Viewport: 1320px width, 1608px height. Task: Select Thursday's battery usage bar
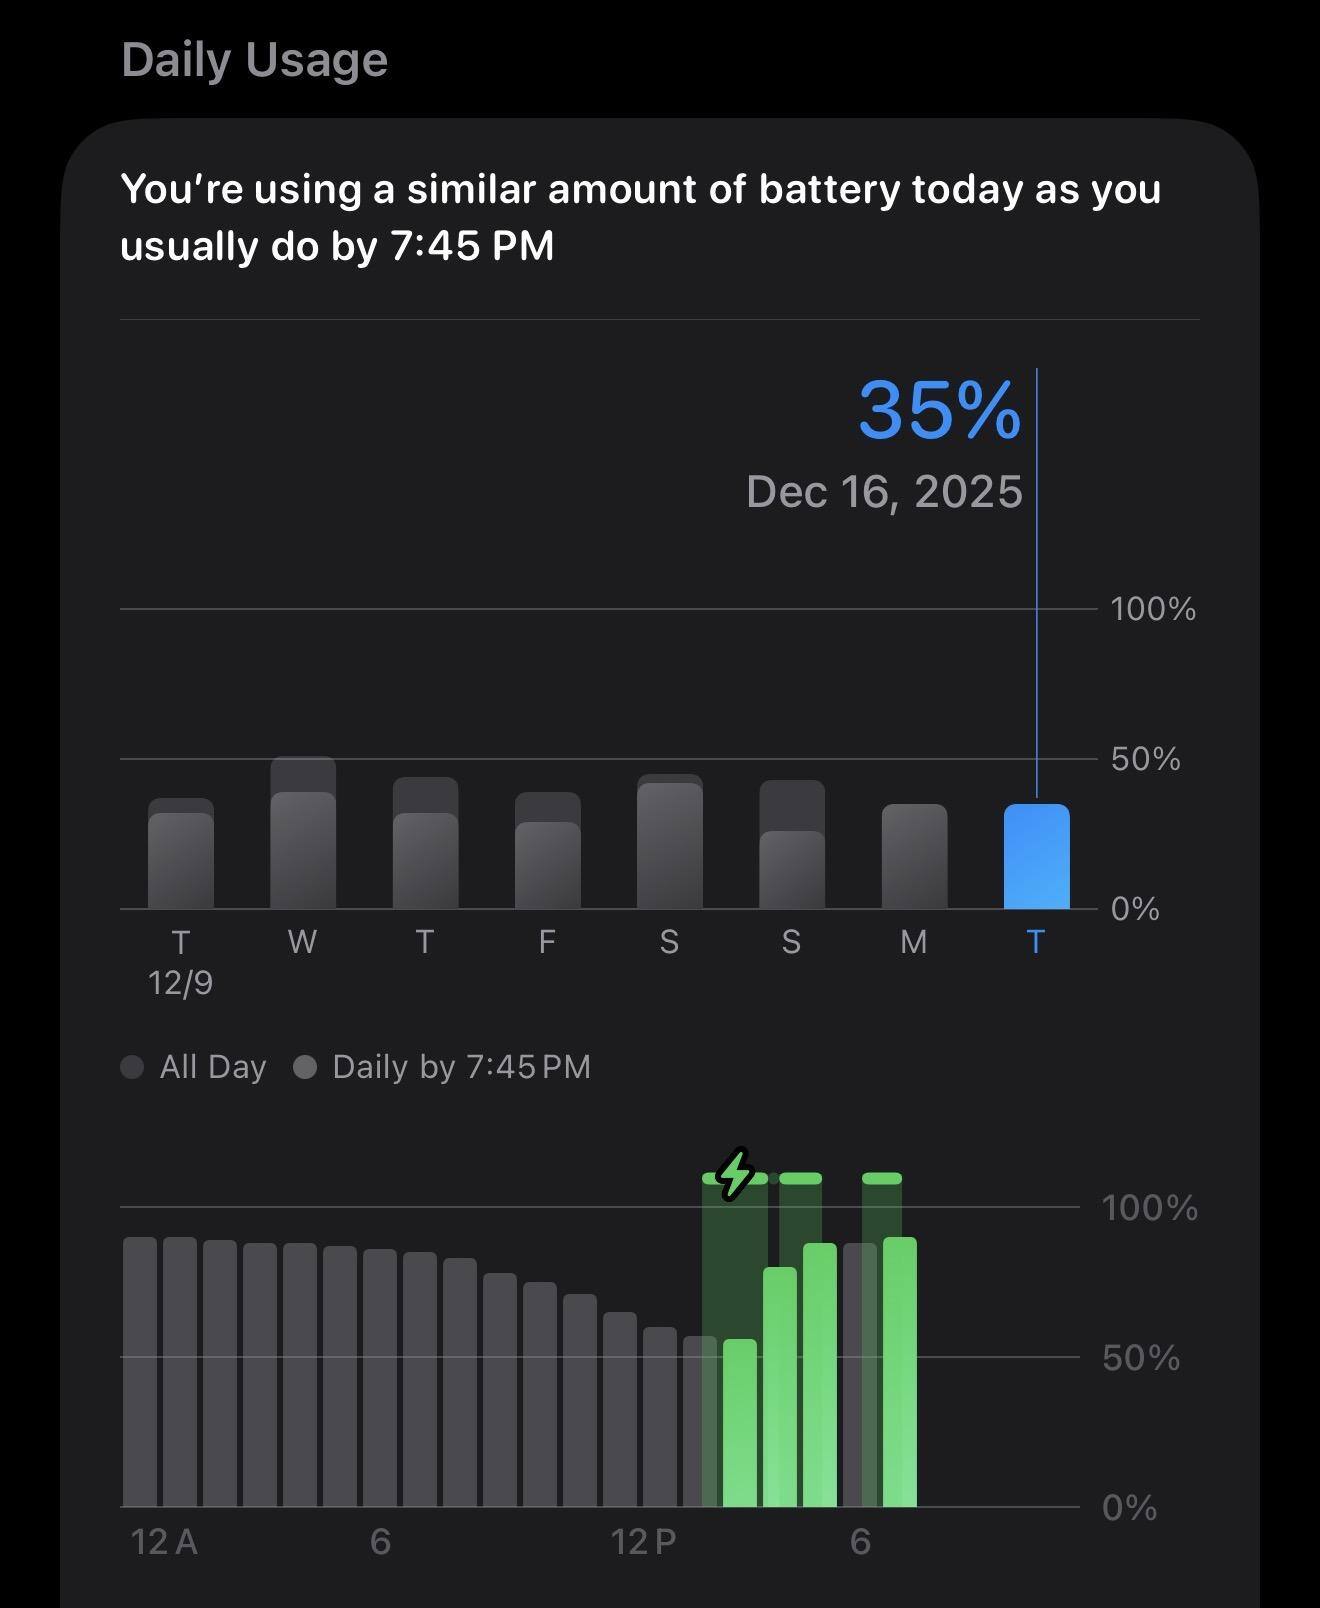click(x=425, y=858)
